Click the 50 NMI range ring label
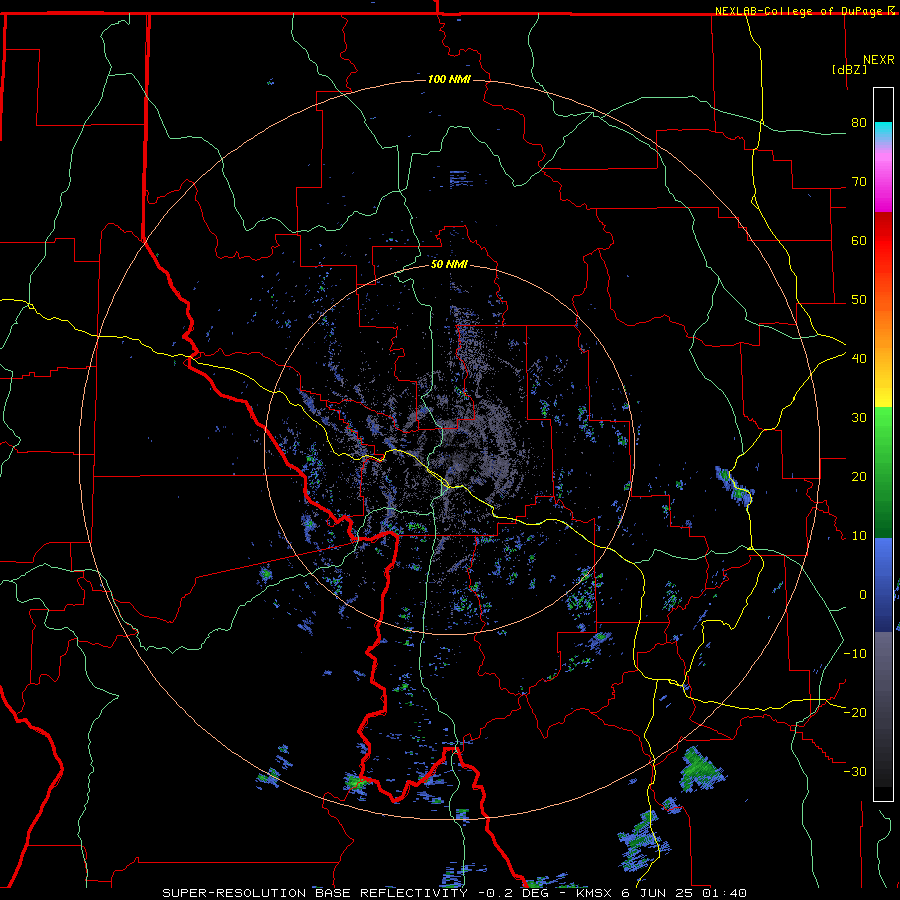 pos(449,265)
